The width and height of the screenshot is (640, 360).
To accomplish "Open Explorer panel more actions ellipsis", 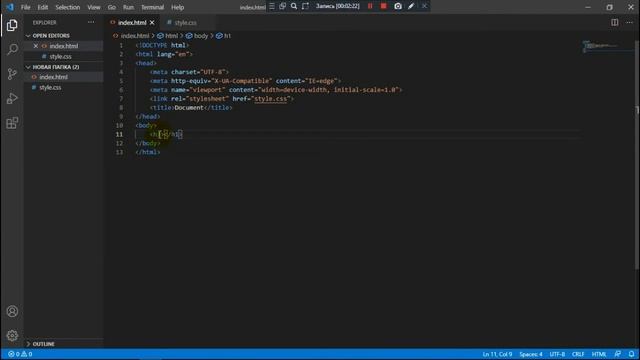I will pyautogui.click(x=91, y=22).
